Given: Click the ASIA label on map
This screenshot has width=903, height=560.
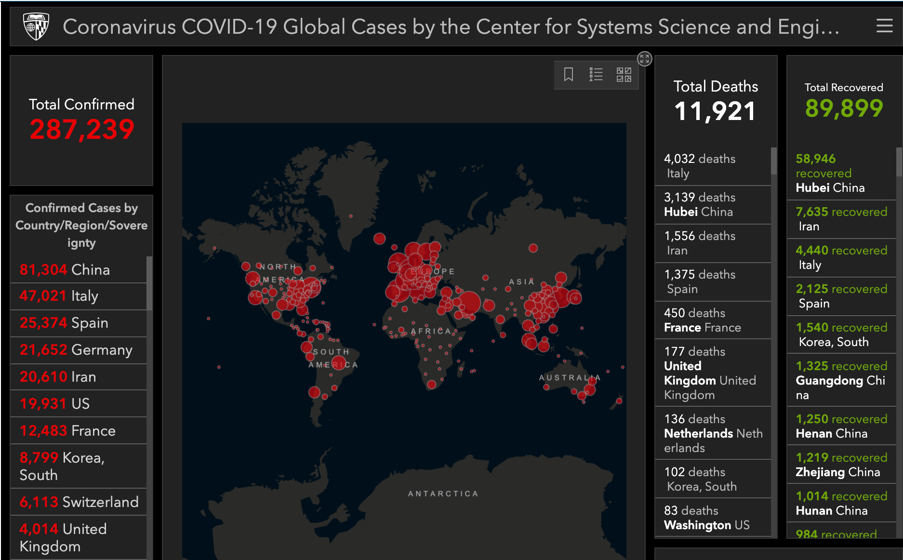Looking at the screenshot, I should [521, 282].
